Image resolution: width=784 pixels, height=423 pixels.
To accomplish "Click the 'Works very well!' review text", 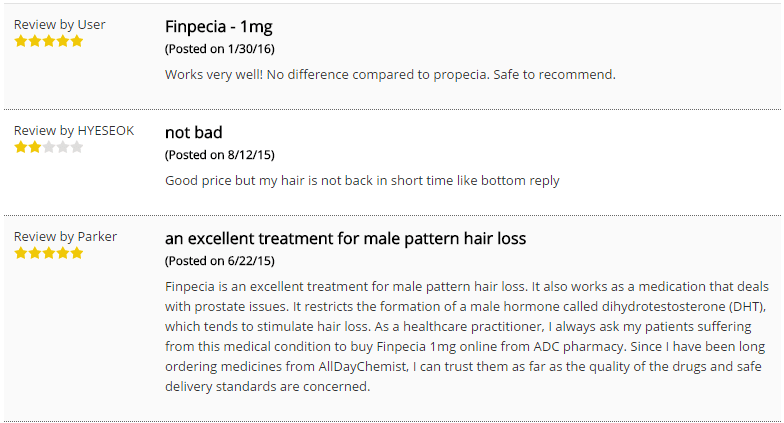I will [390, 74].
